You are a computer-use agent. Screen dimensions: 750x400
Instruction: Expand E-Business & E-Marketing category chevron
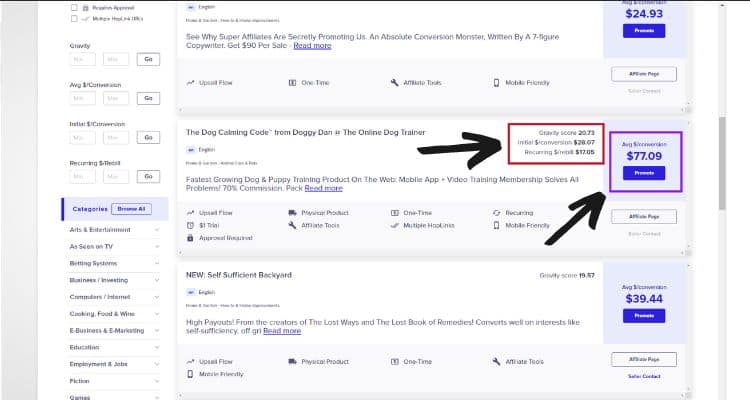click(157, 331)
